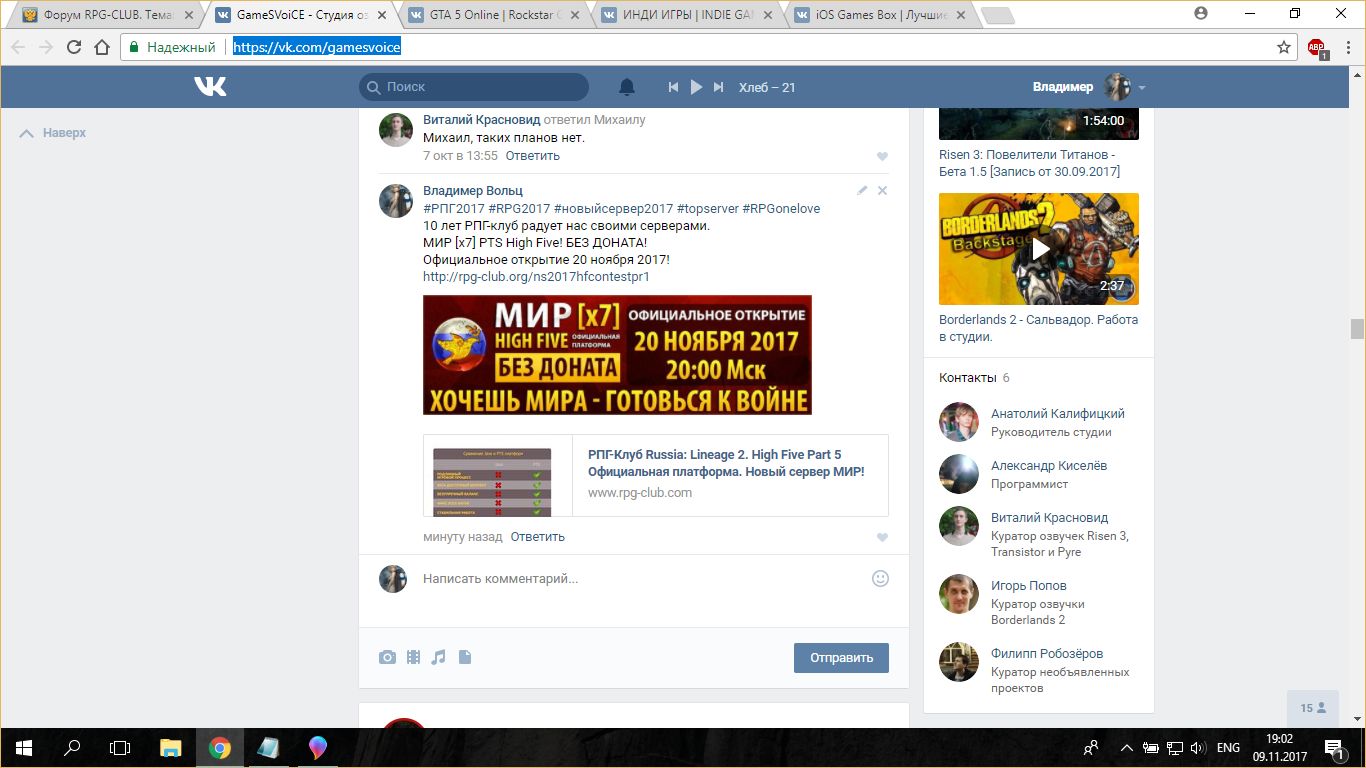The image size is (1366, 768).
Task: Show hidden tray icons chevron
Action: 1127,748
